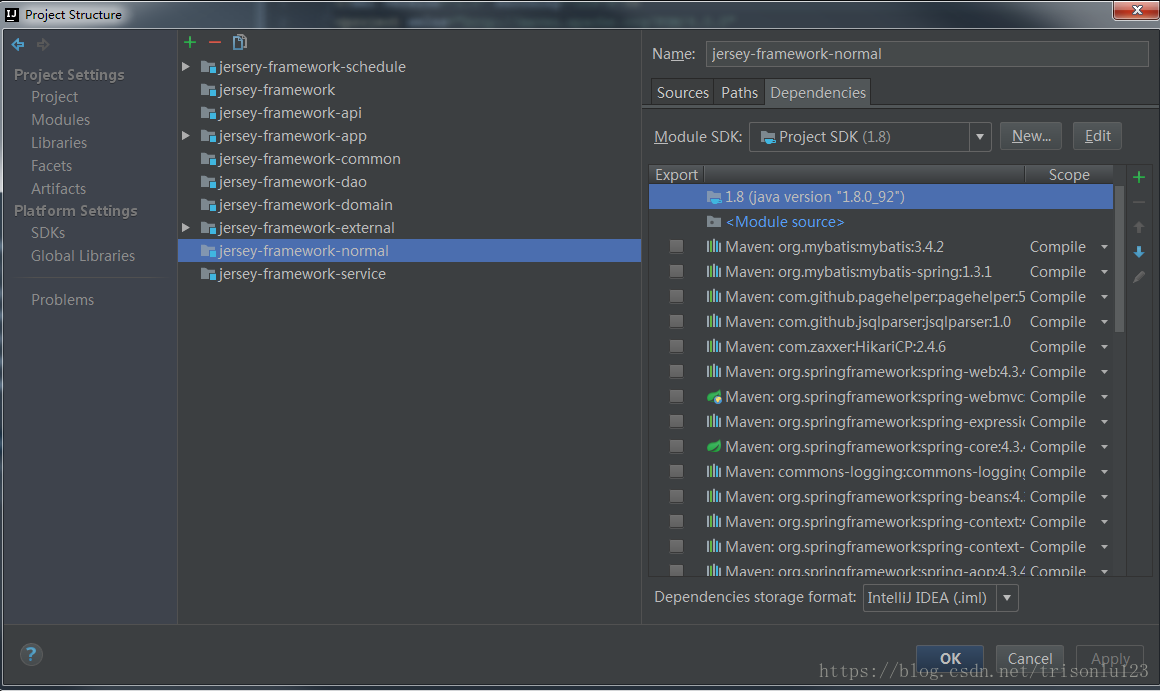Toggle export checkbox for spring-expression

pyautogui.click(x=676, y=422)
